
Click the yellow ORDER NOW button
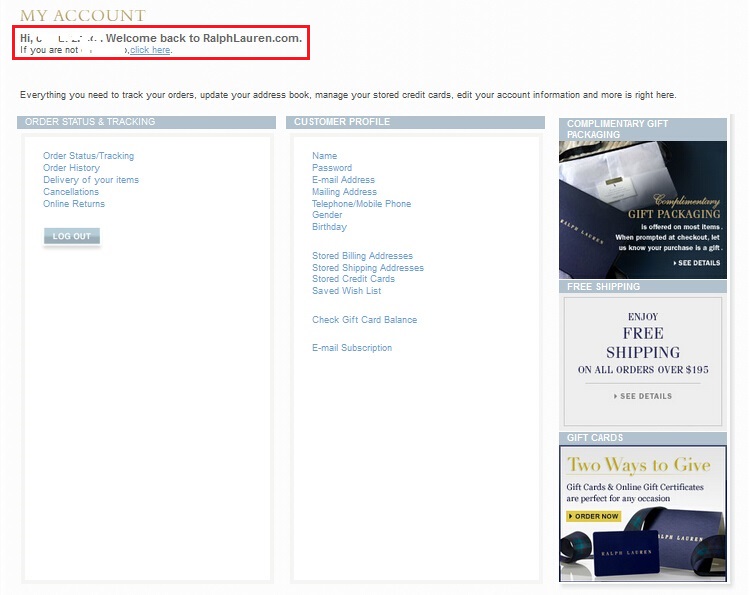(x=594, y=517)
